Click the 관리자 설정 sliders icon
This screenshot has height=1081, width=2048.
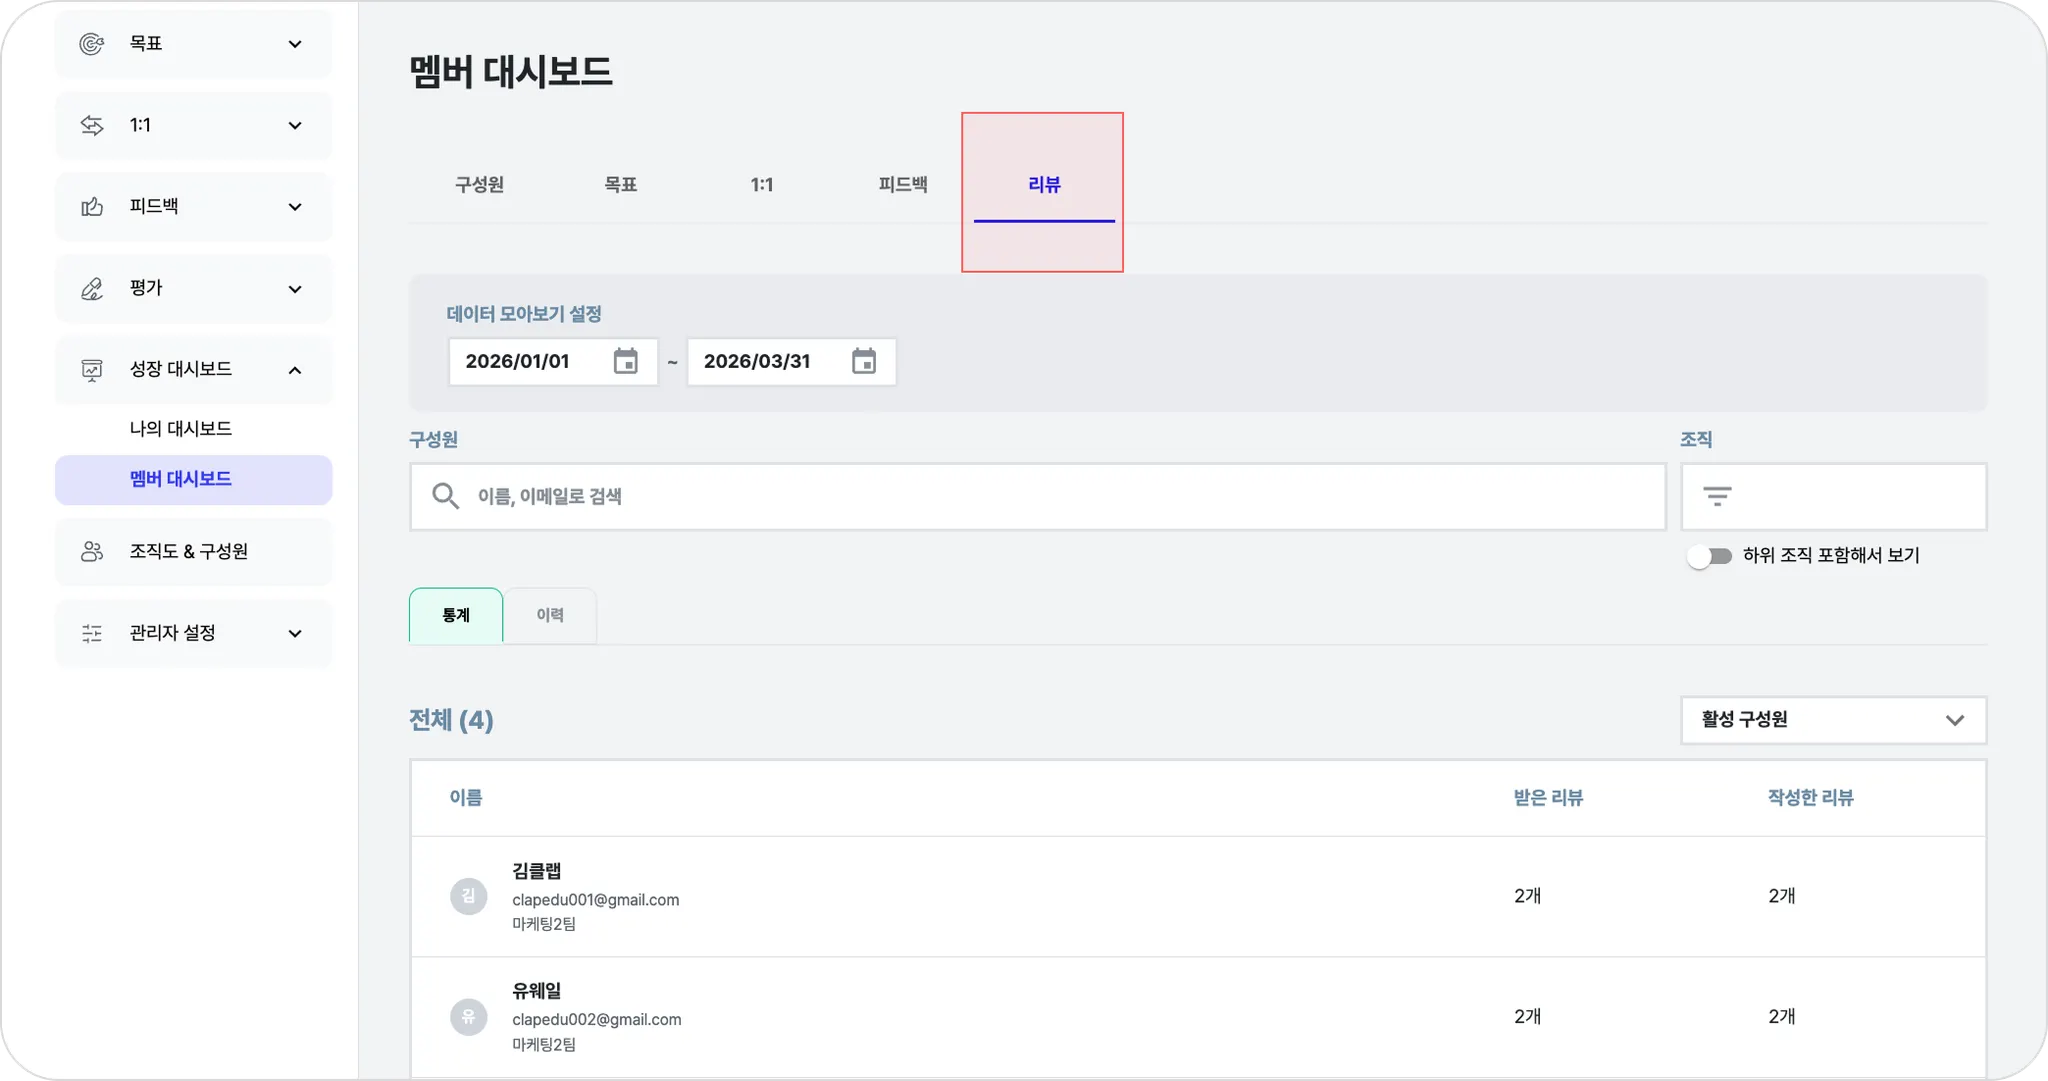(x=92, y=633)
